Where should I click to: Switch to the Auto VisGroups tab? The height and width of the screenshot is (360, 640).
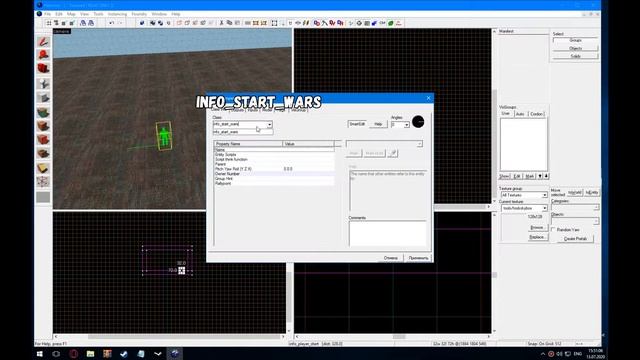point(520,114)
